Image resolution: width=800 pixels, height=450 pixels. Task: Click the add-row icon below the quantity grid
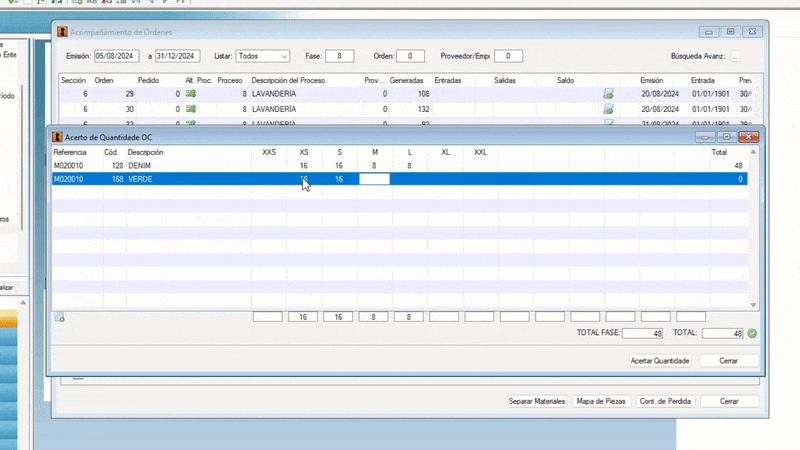[x=60, y=317]
